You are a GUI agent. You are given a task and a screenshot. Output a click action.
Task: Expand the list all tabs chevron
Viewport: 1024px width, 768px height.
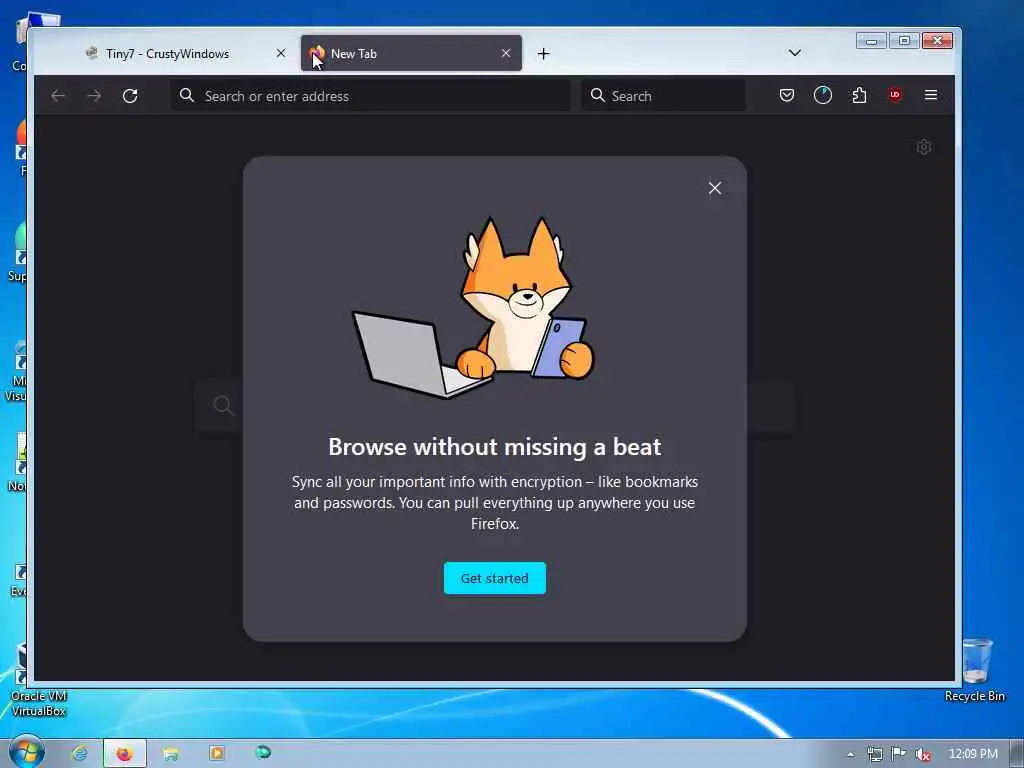click(794, 53)
